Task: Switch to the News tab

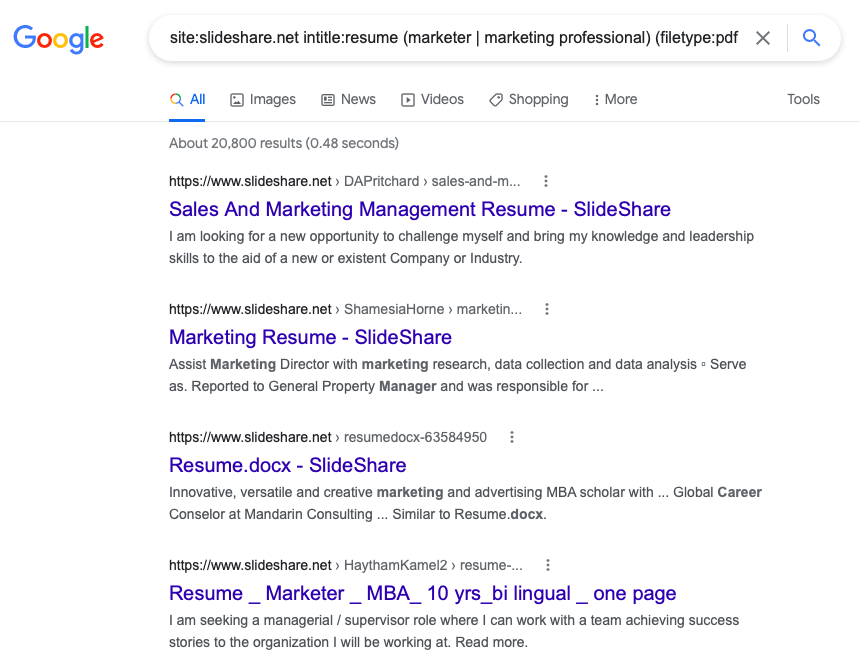Action: [348, 99]
